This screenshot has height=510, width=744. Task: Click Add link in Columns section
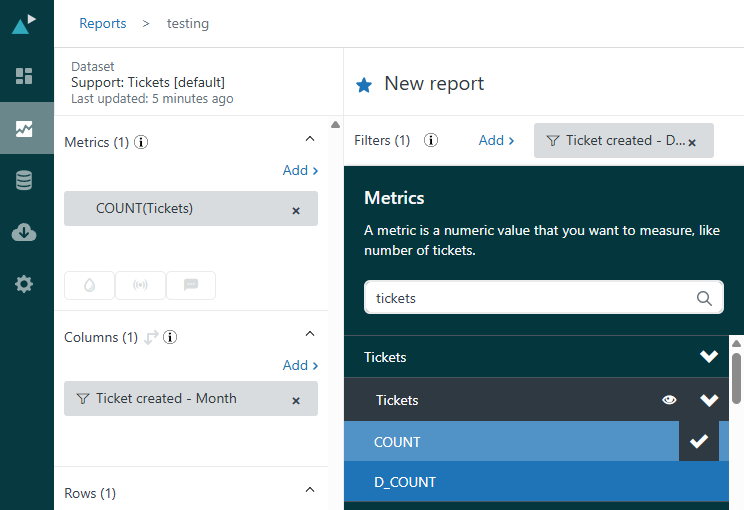click(x=300, y=365)
